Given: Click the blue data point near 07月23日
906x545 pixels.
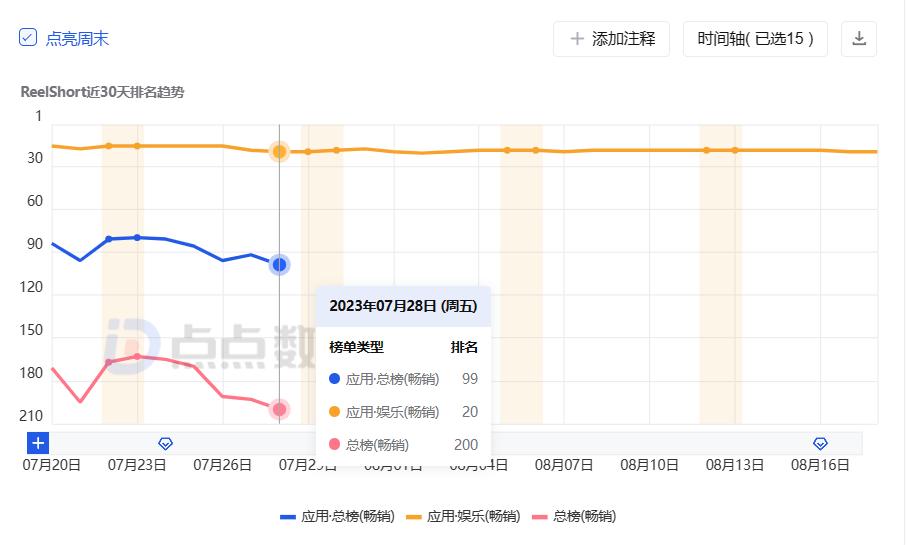Looking at the screenshot, I should [x=137, y=237].
